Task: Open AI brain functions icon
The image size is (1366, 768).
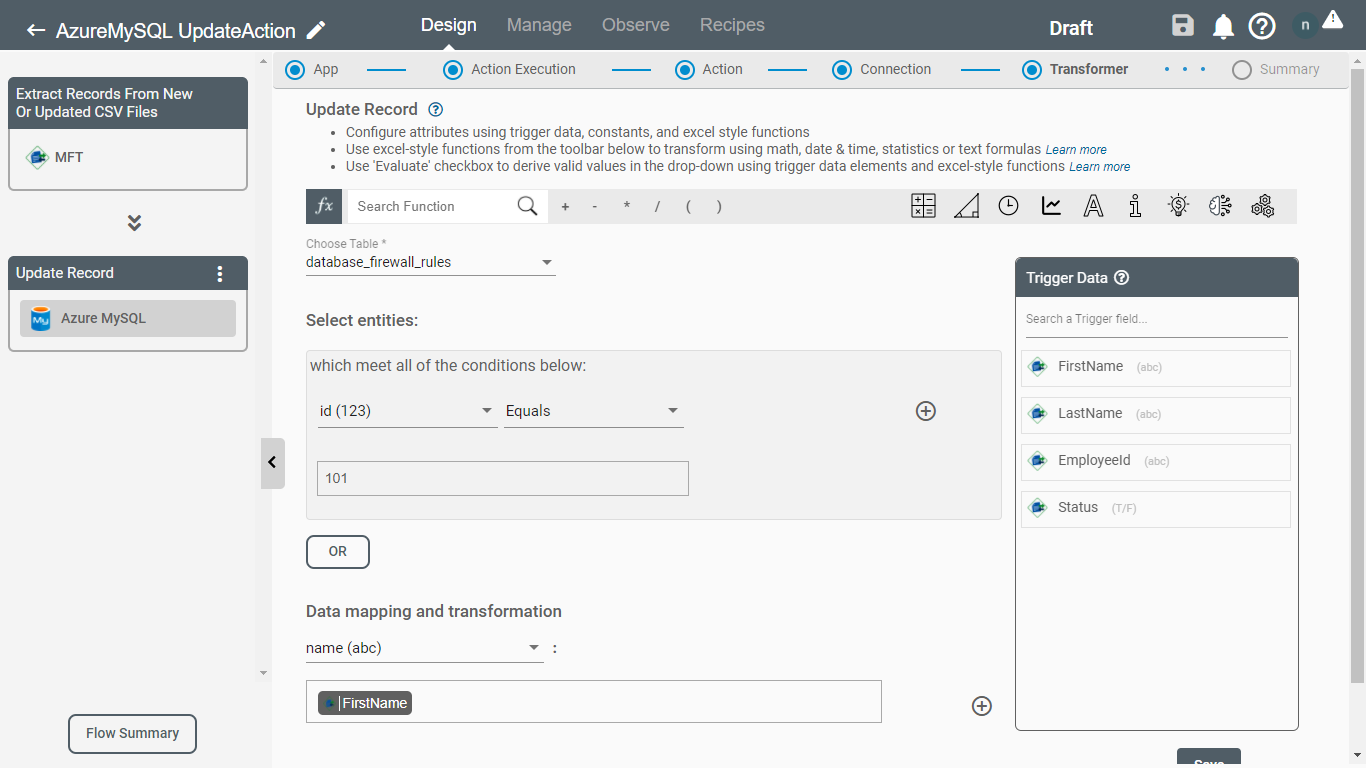Action: click(x=1220, y=206)
